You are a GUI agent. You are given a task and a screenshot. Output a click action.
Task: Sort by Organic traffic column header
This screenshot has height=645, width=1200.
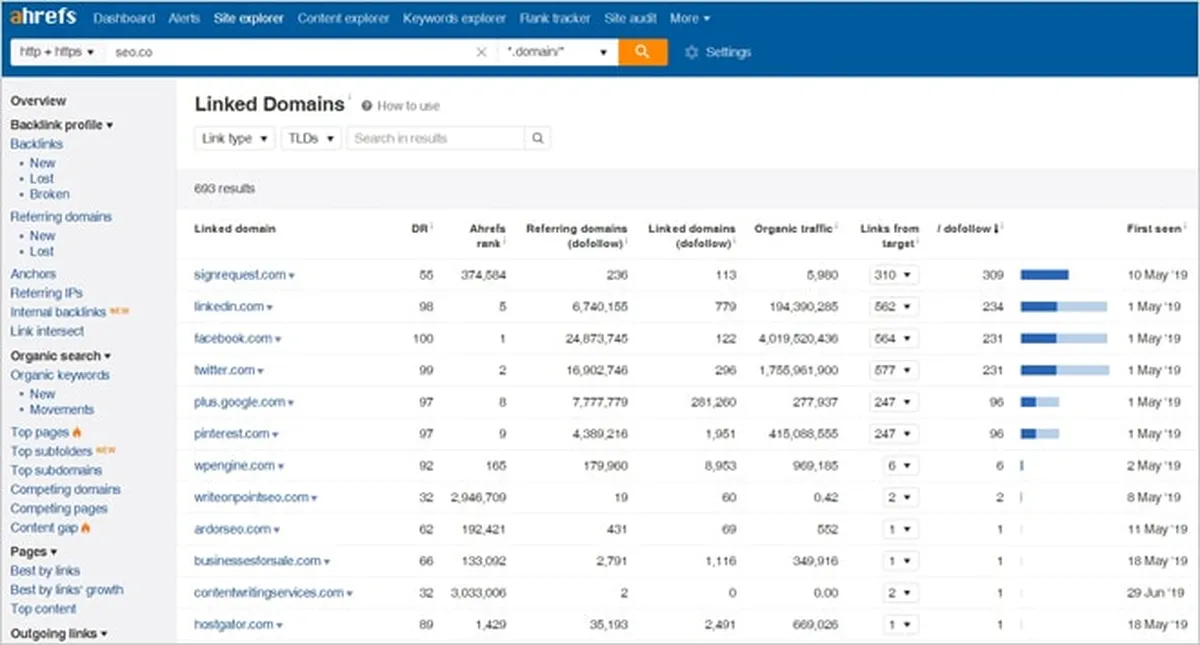coord(793,229)
